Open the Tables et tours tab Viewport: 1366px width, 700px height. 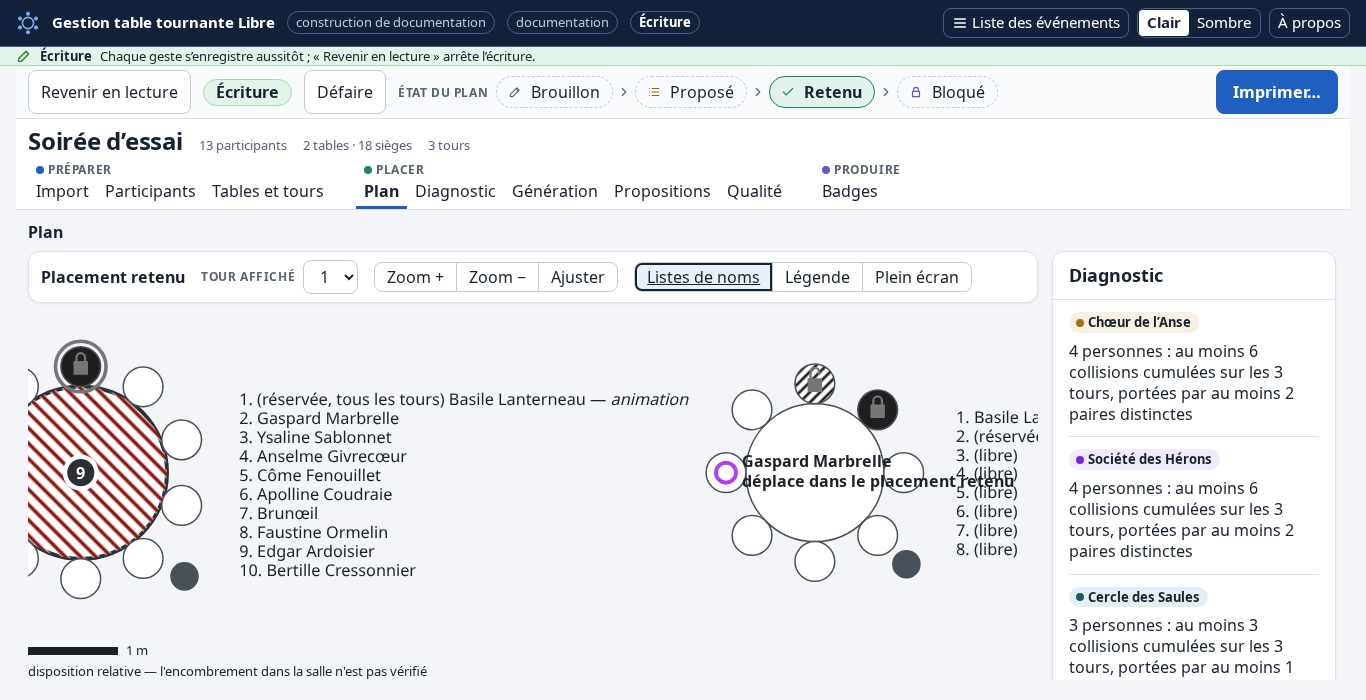pos(268,191)
